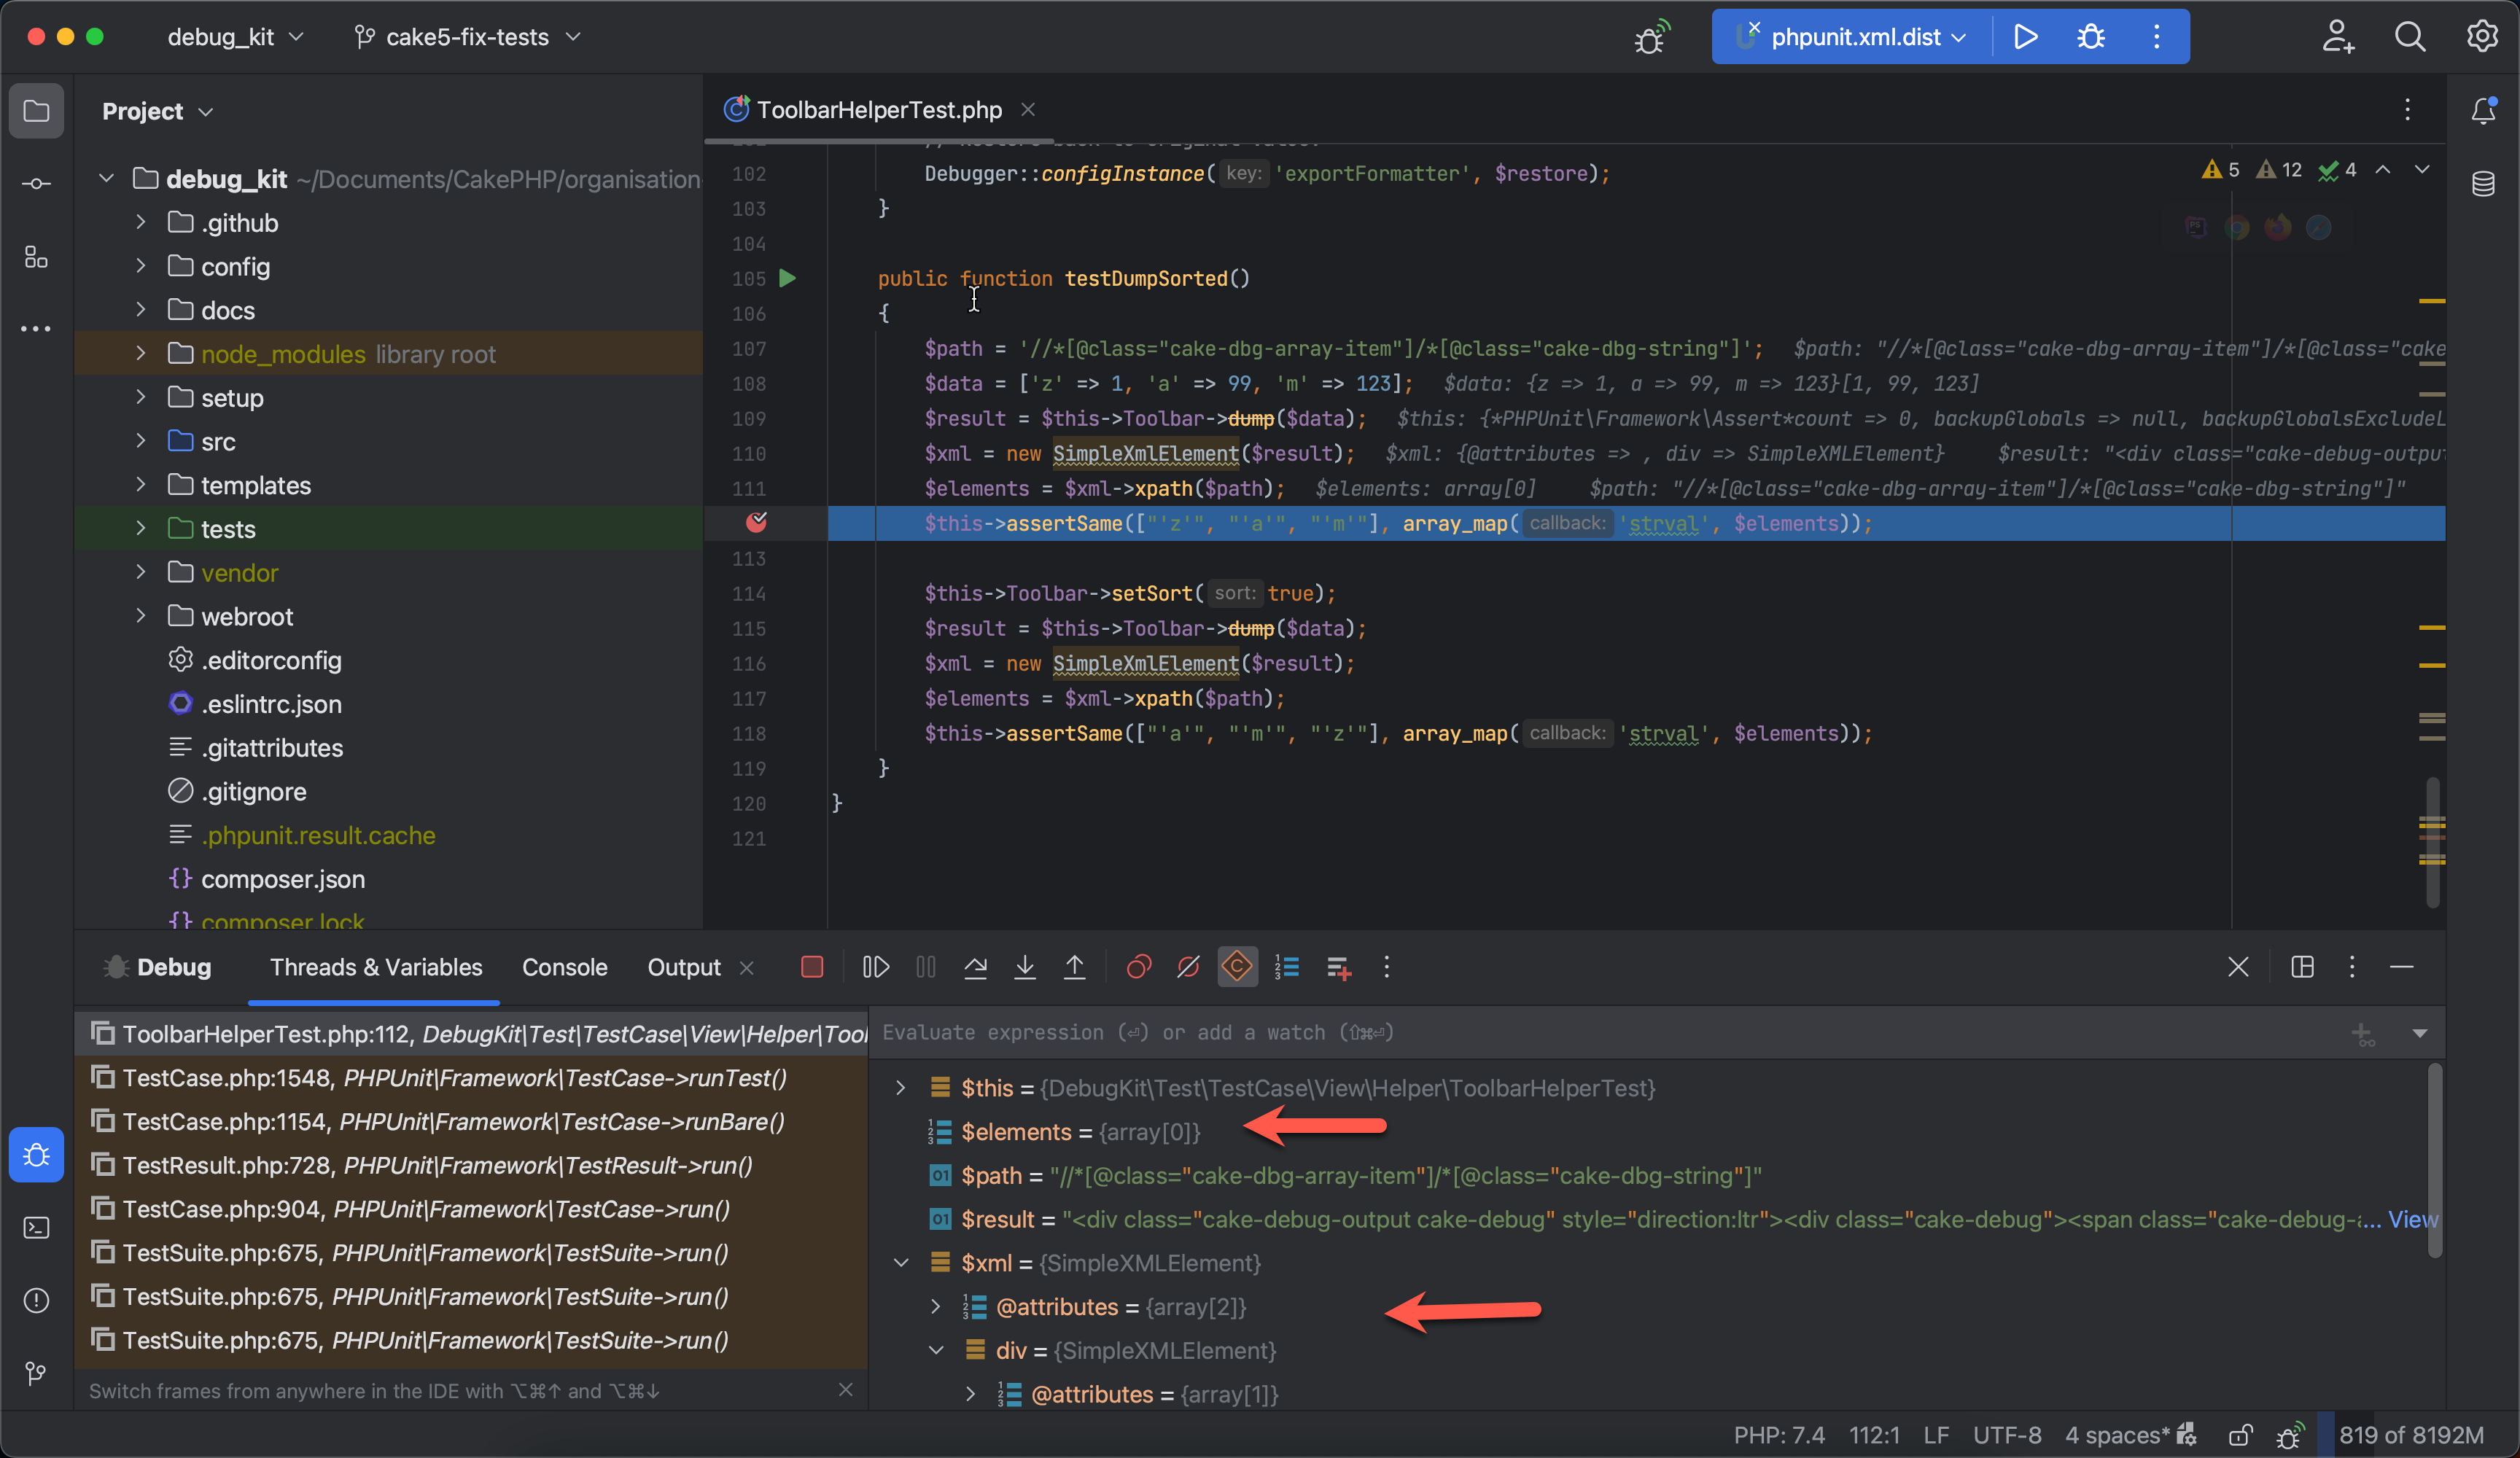Click the Resume Program icon in debug toolbar
The width and height of the screenshot is (2520, 1458).
coord(875,967)
